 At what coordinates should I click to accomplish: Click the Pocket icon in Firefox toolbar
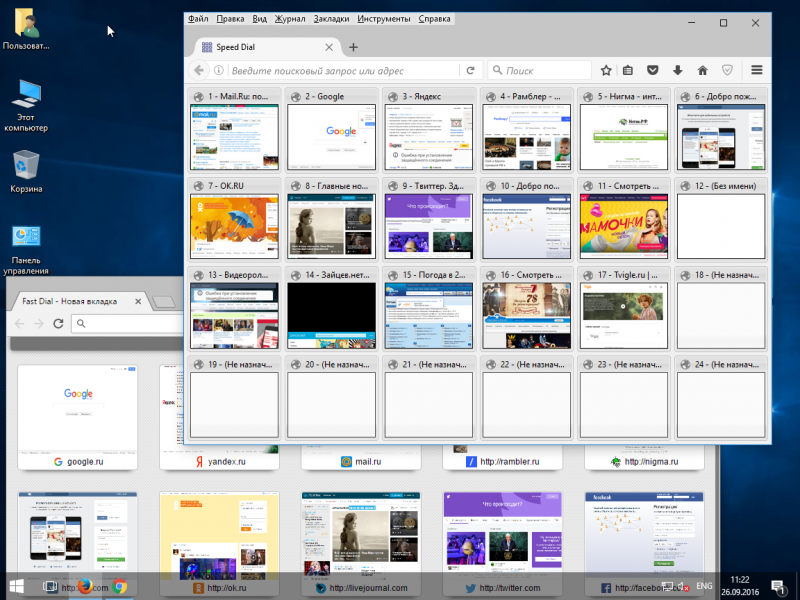(653, 70)
